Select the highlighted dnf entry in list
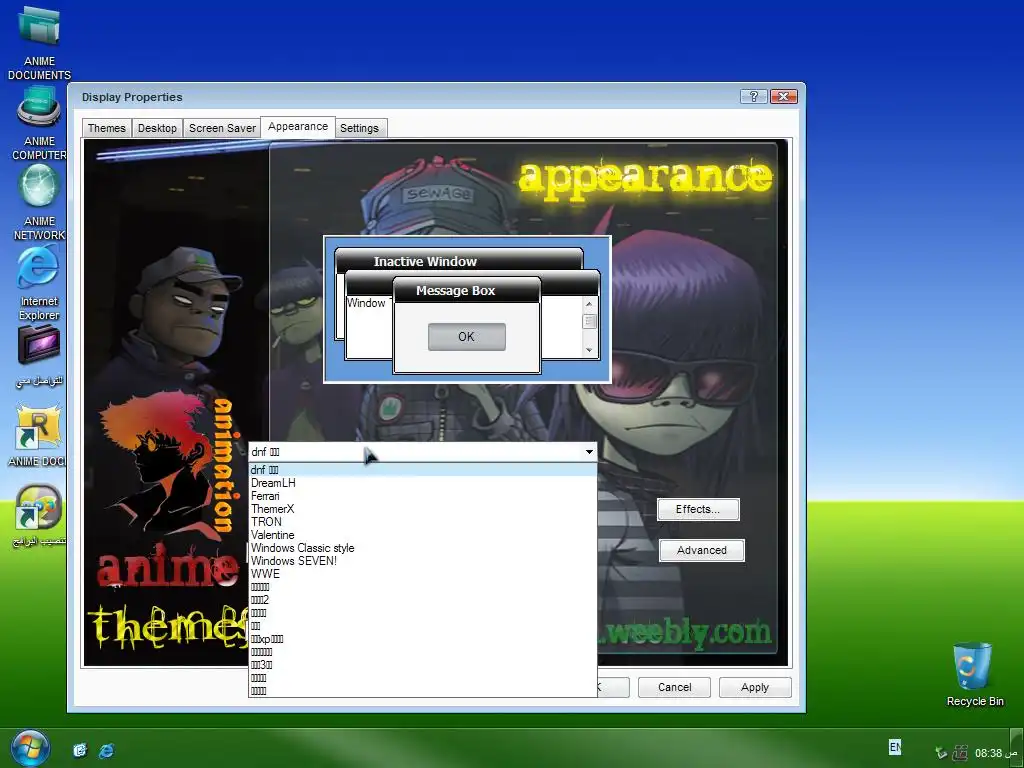 click(423, 470)
